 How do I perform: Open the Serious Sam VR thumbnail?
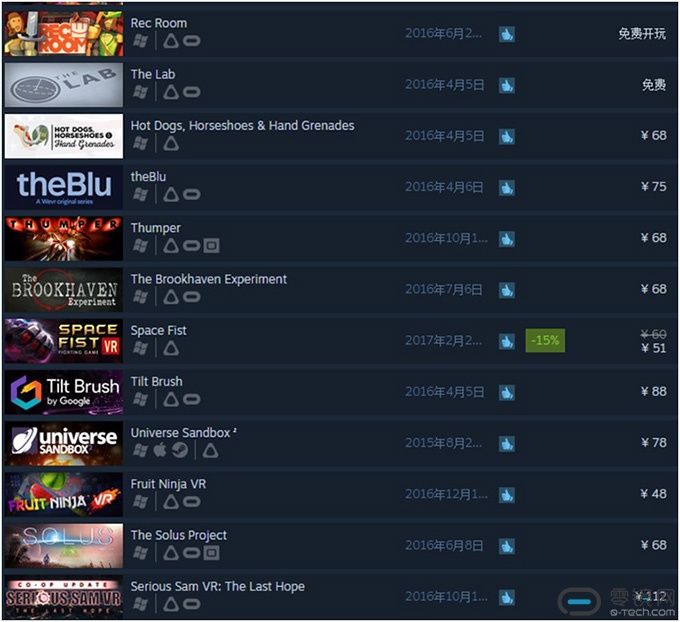point(64,597)
